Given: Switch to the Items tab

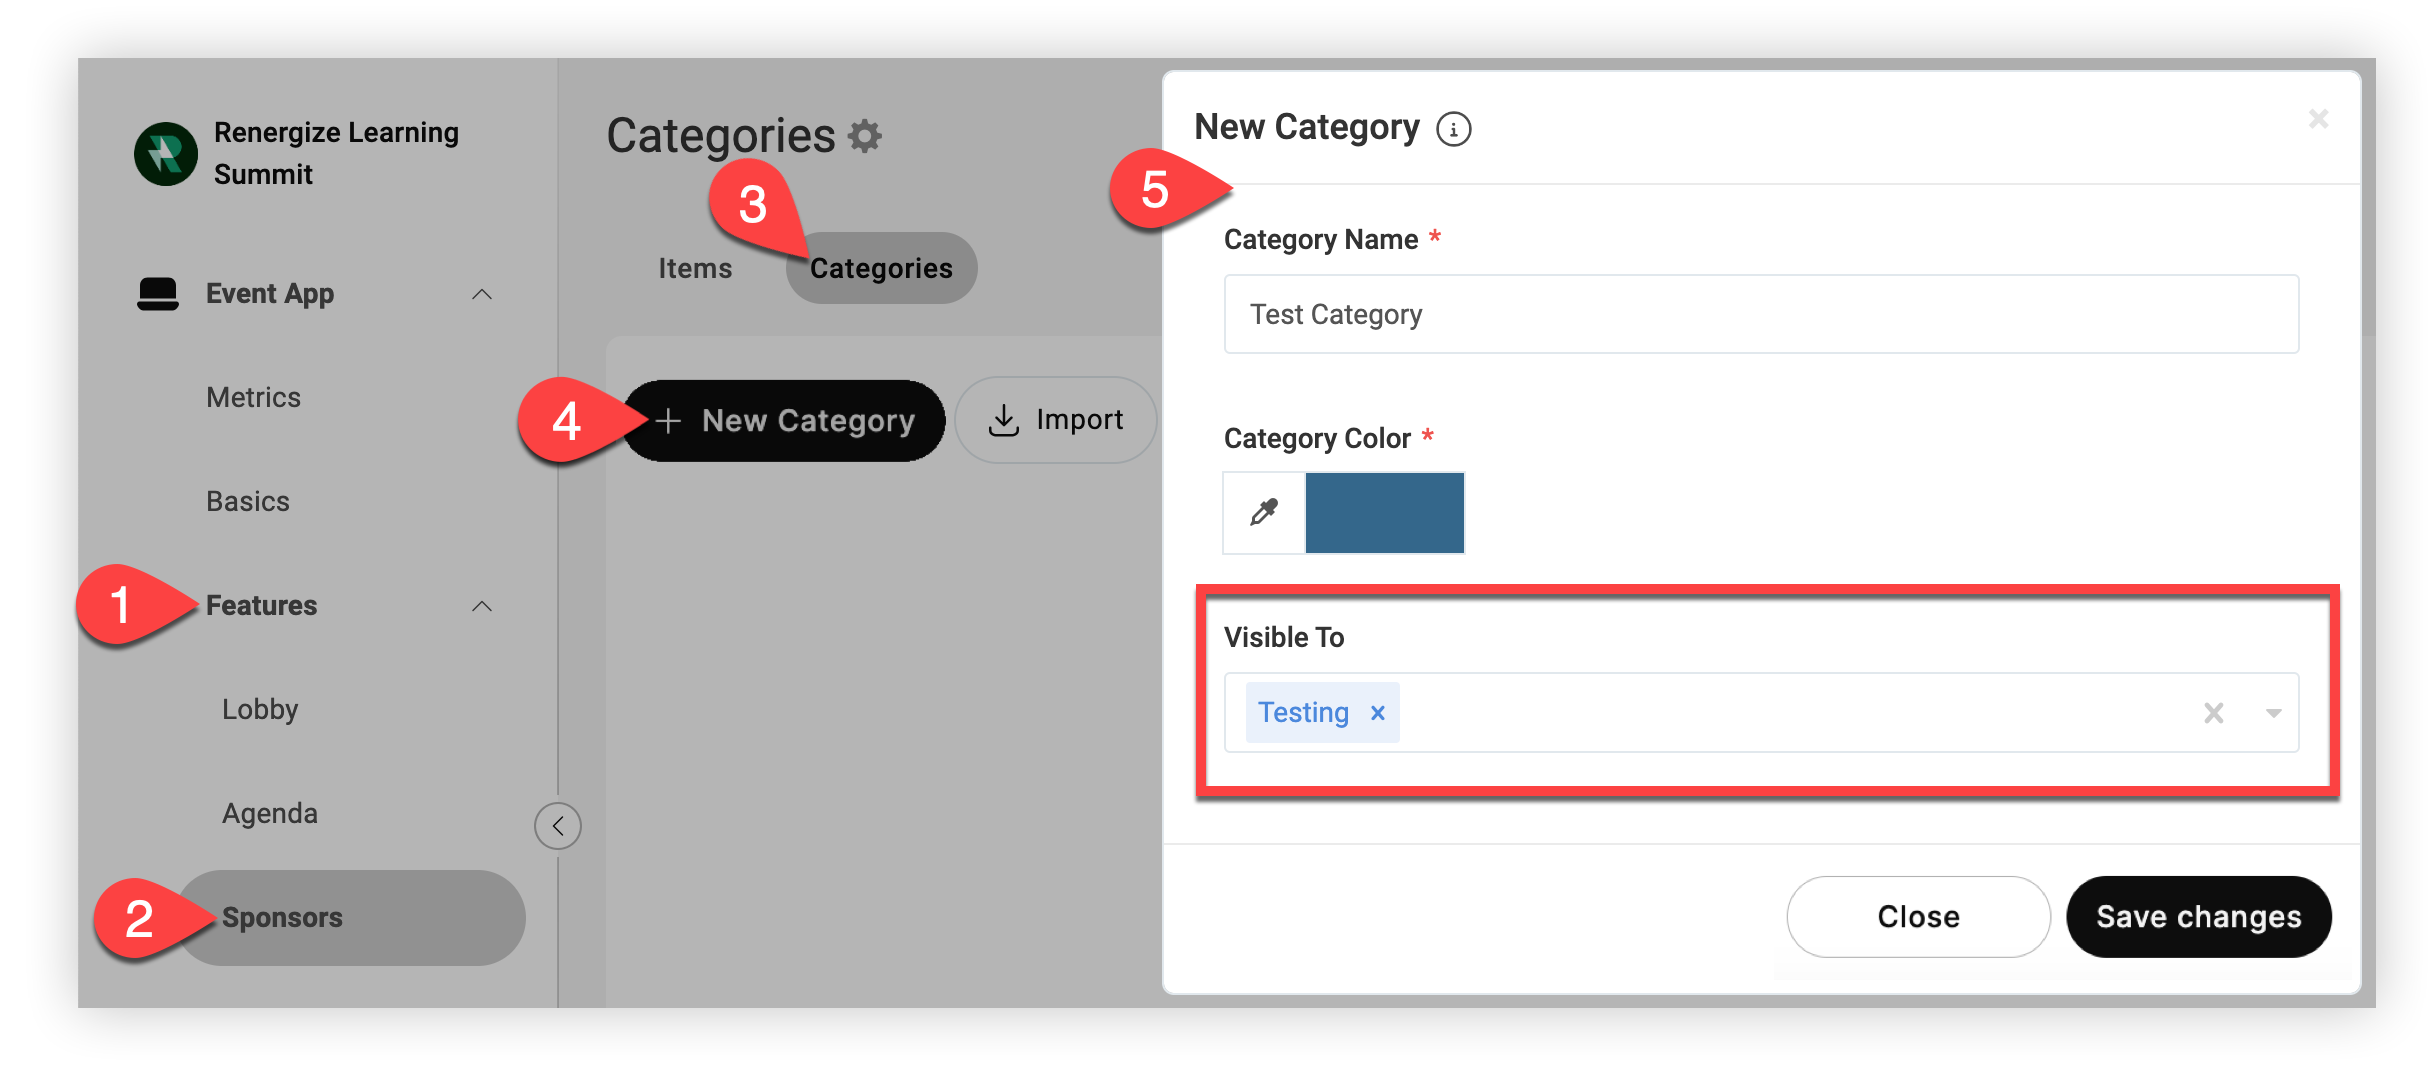Looking at the screenshot, I should pos(695,268).
